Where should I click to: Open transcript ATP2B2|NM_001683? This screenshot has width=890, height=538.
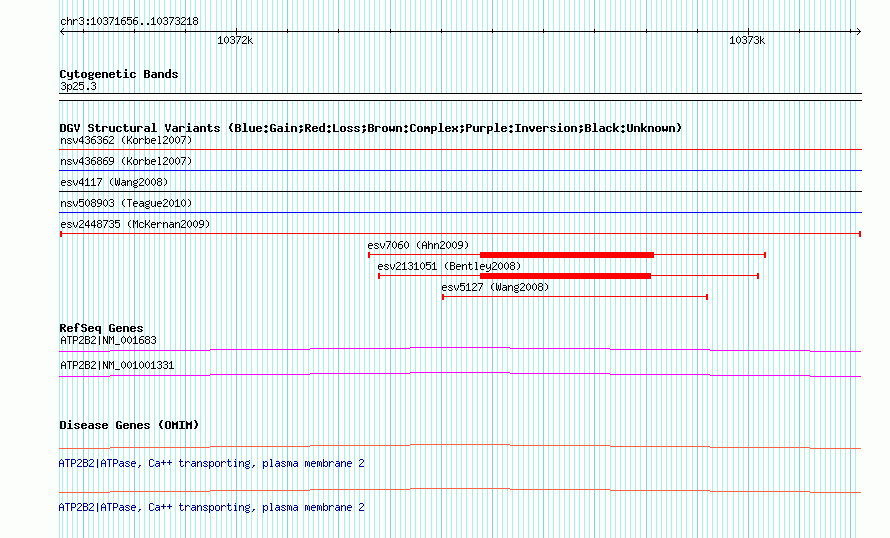click(x=108, y=341)
